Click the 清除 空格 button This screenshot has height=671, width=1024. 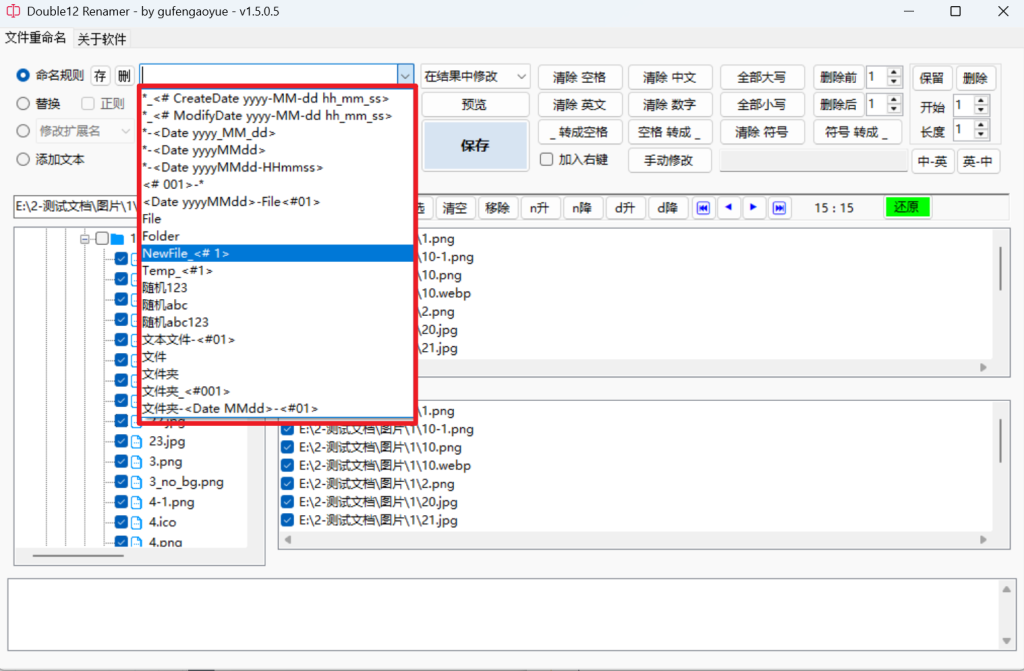[579, 77]
